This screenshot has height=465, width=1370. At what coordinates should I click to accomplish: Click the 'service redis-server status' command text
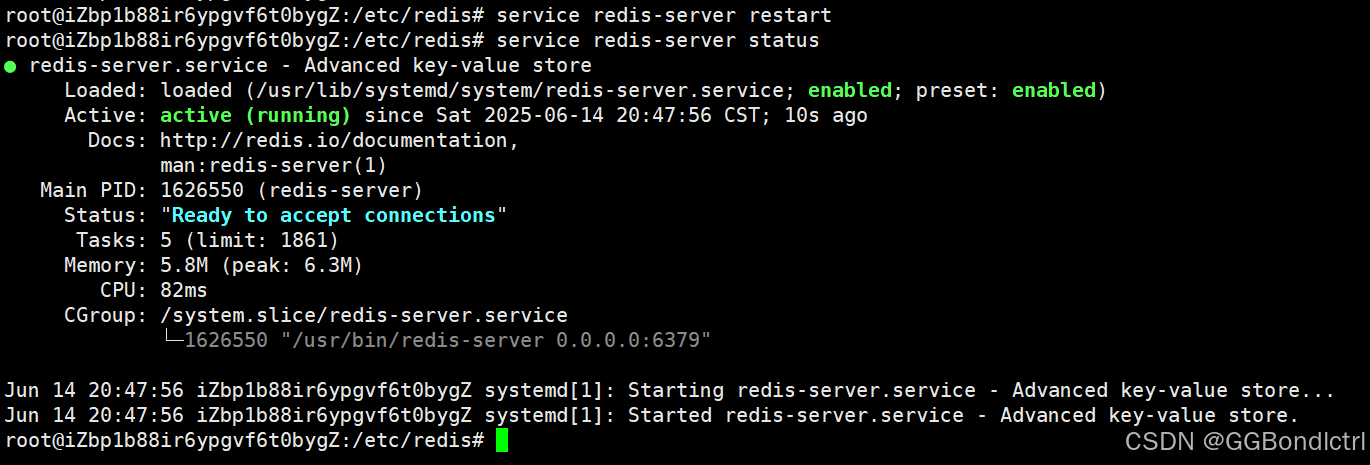[658, 41]
